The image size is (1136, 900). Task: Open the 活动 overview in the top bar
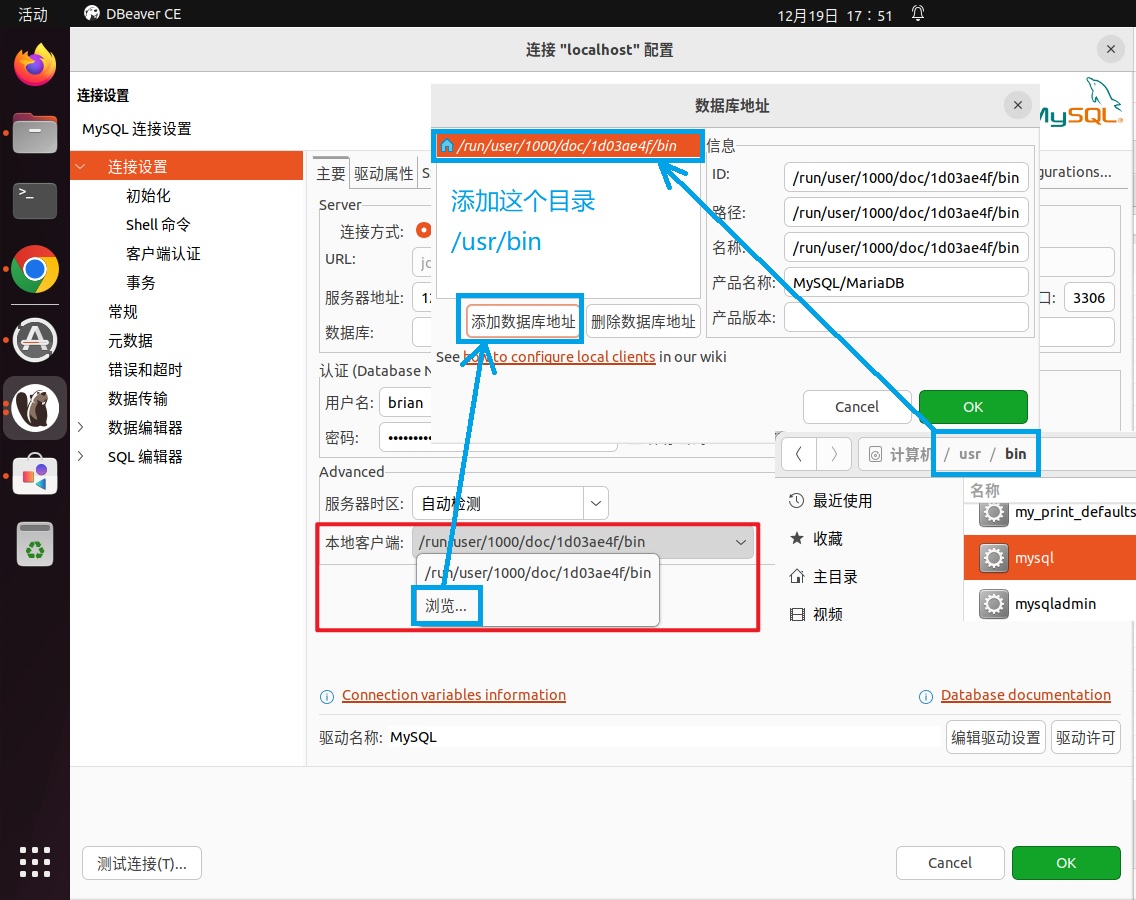pyautogui.click(x=33, y=14)
